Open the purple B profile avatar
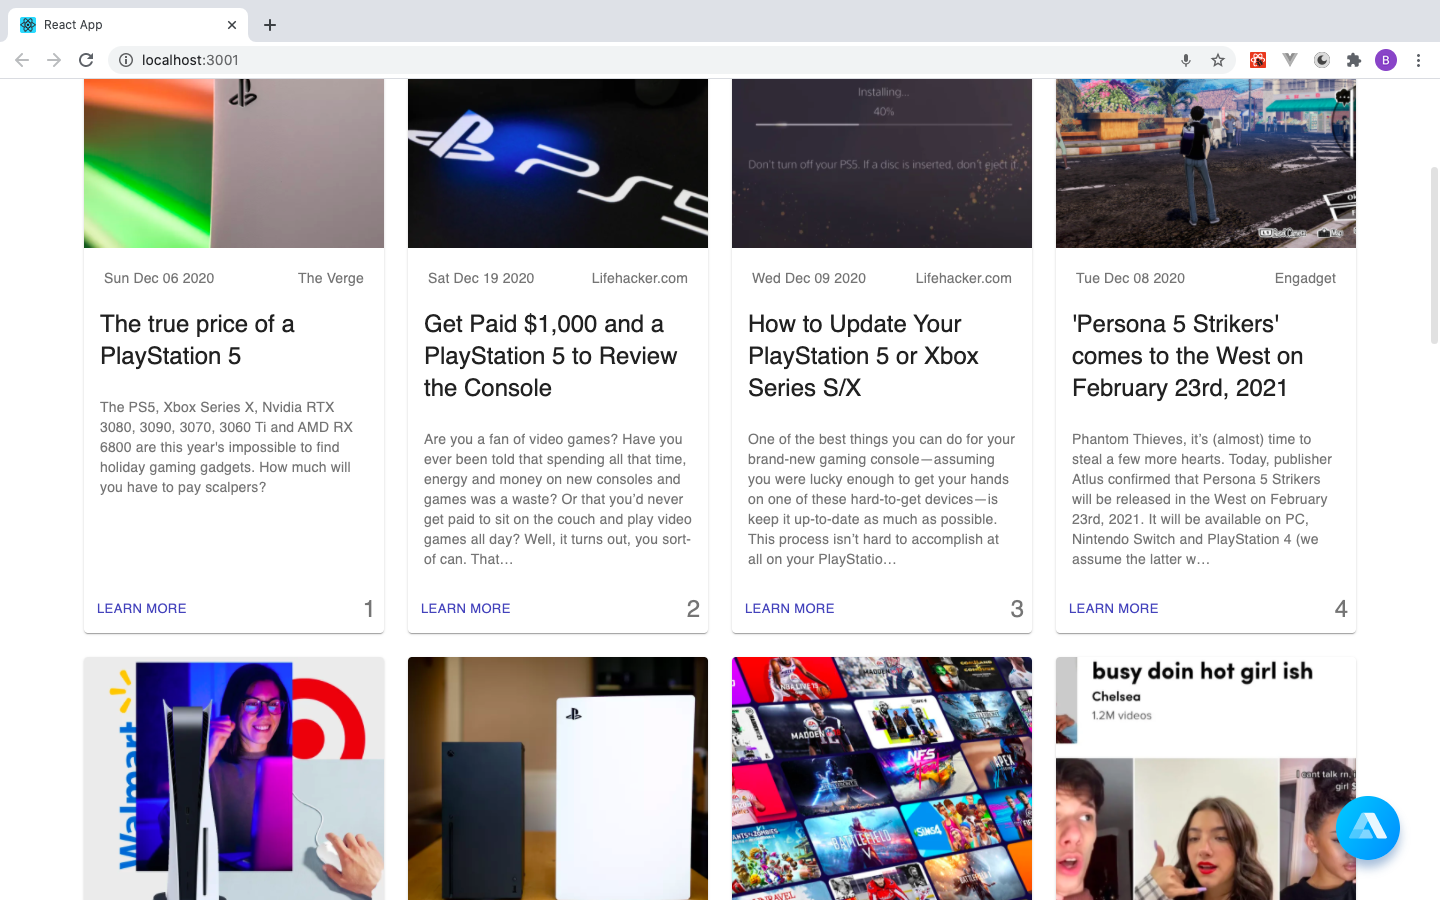 pyautogui.click(x=1386, y=60)
